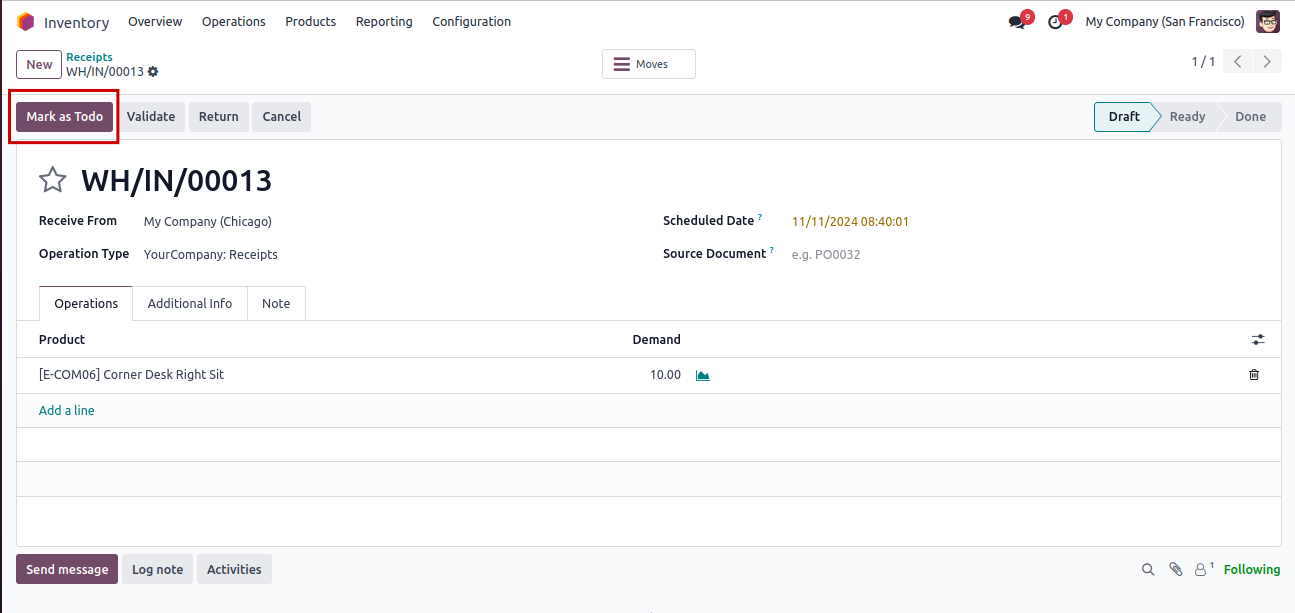Open optional columns settings toggle
1295x613 pixels.
(1258, 340)
